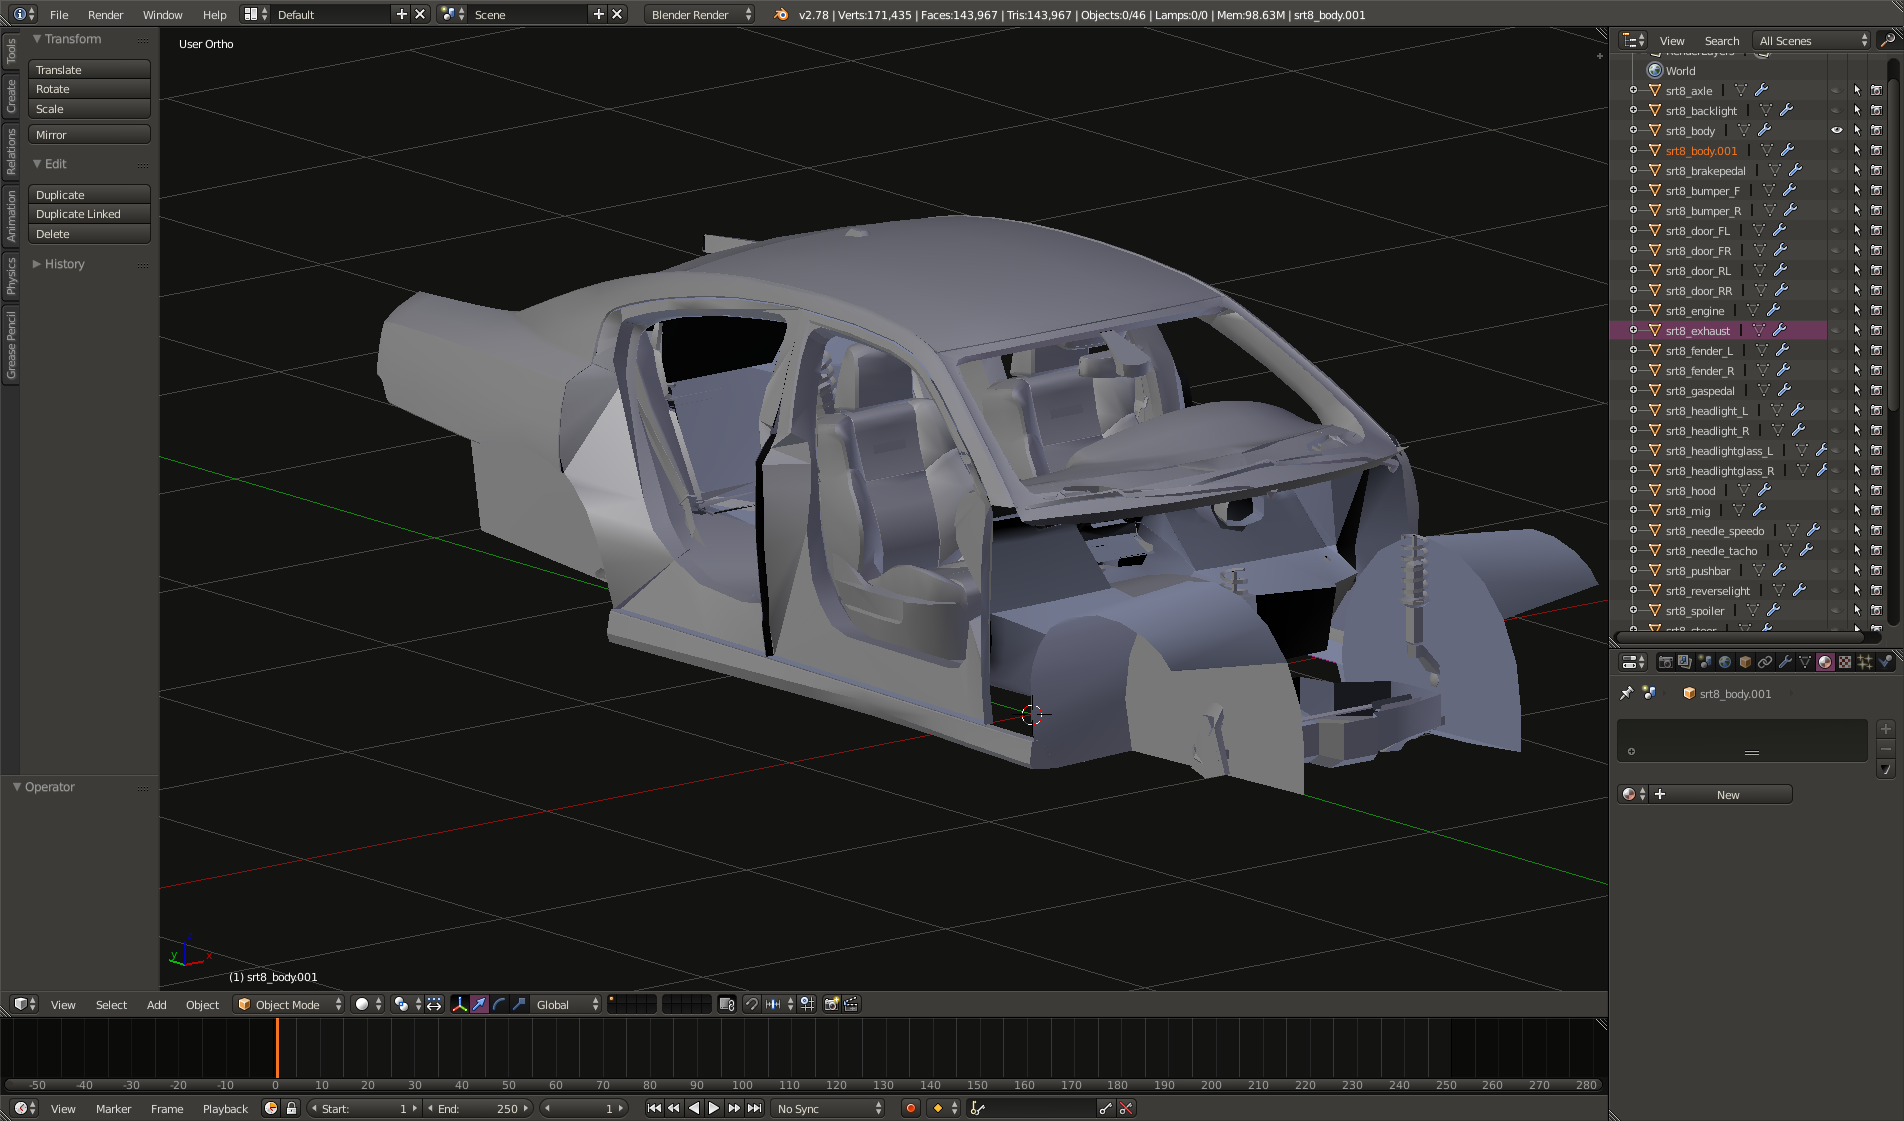Open the Render menu
Viewport: 1904px width, 1121px height.
coord(105,14)
